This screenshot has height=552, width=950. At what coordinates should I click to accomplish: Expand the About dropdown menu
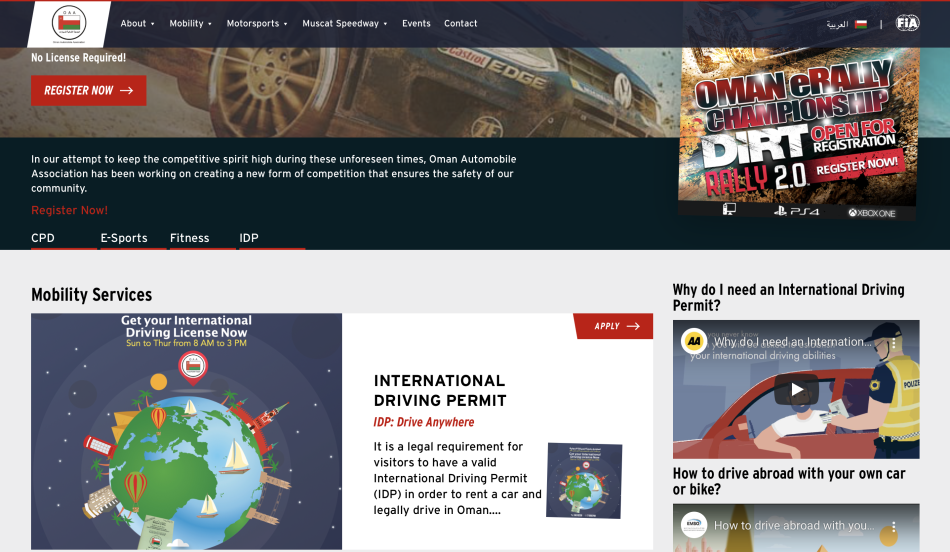(x=138, y=24)
